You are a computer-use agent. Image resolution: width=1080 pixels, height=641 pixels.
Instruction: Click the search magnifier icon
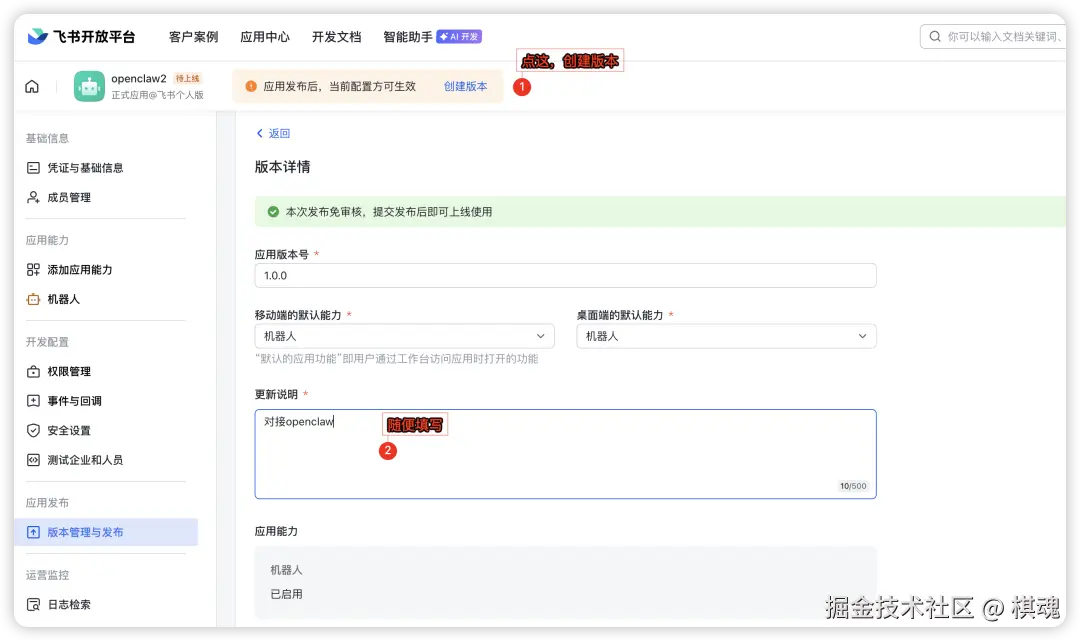coord(935,36)
